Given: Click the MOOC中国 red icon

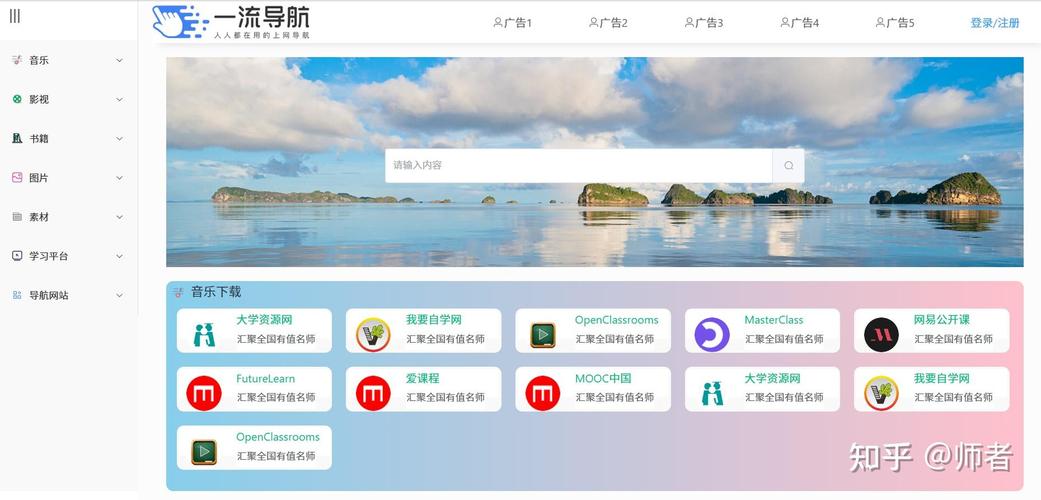Looking at the screenshot, I should click(x=542, y=393).
